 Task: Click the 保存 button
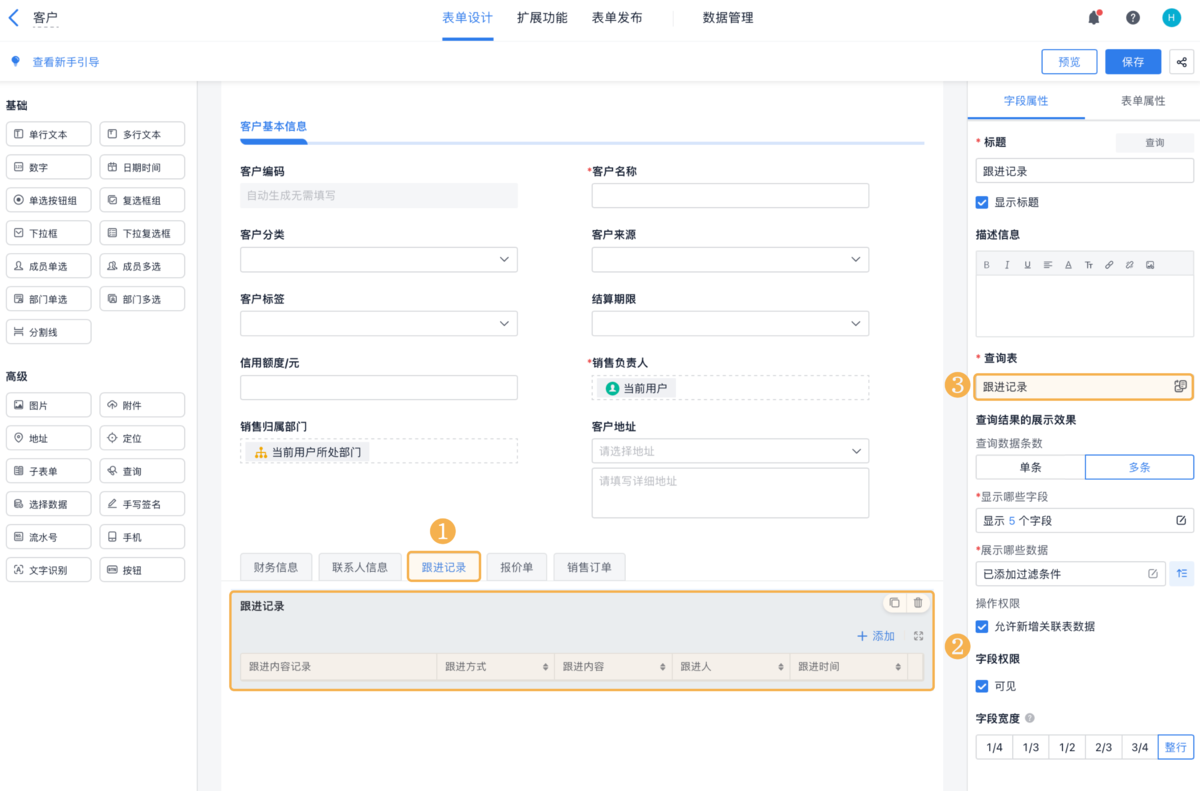click(x=1133, y=62)
